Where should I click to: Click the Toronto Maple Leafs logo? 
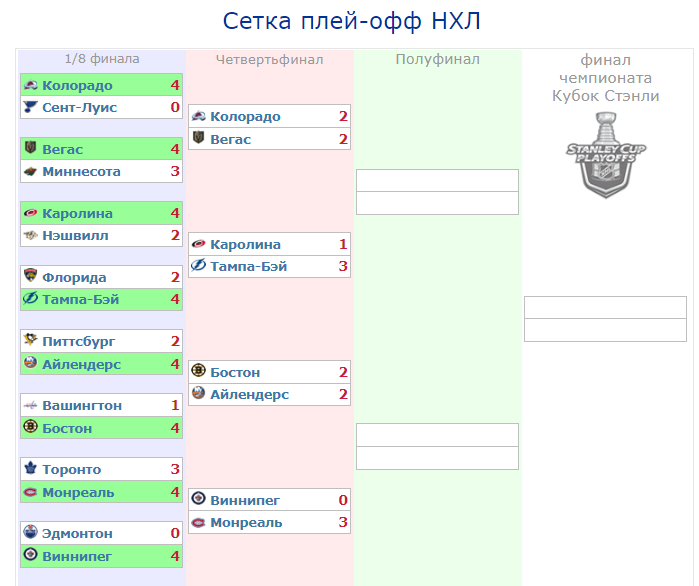[31, 469]
